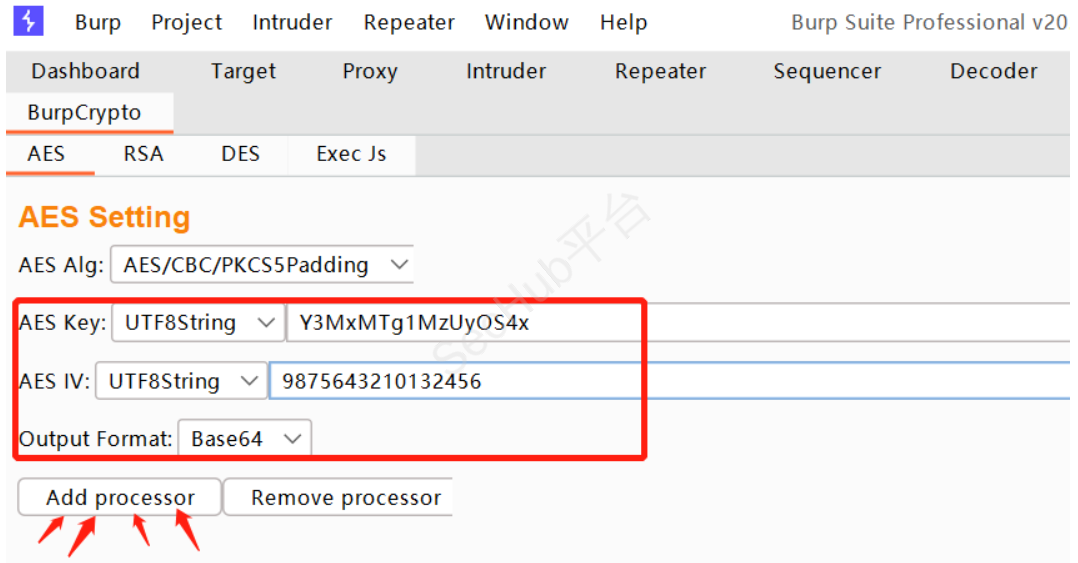
Task: Switch to the Proxy tab
Action: pyautogui.click(x=370, y=71)
